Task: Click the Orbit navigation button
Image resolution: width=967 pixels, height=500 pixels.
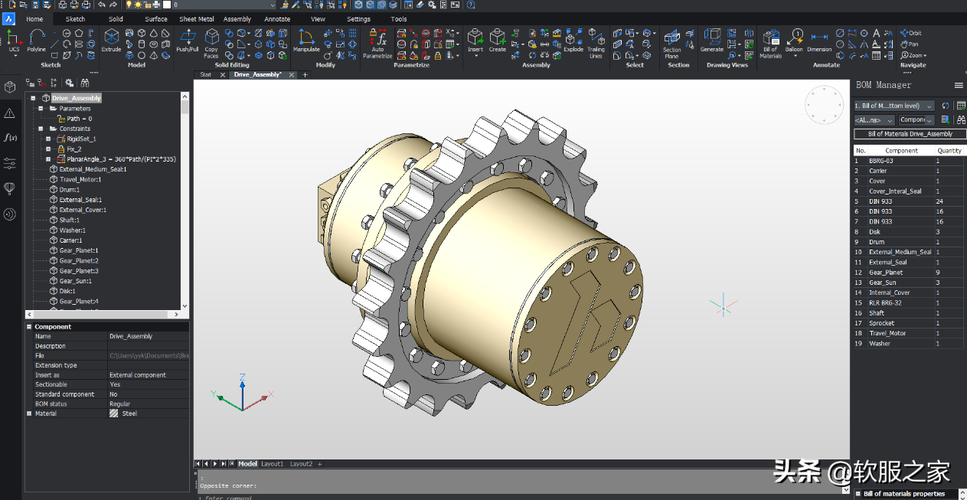Action: pos(909,33)
